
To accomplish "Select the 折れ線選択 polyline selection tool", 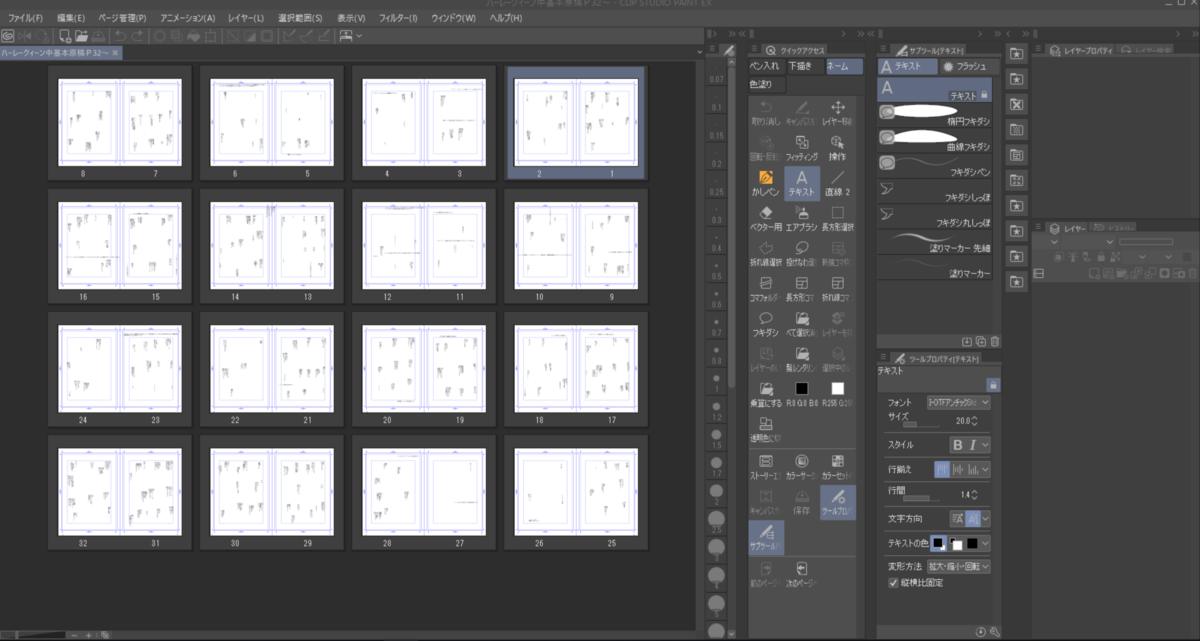I will tap(766, 253).
